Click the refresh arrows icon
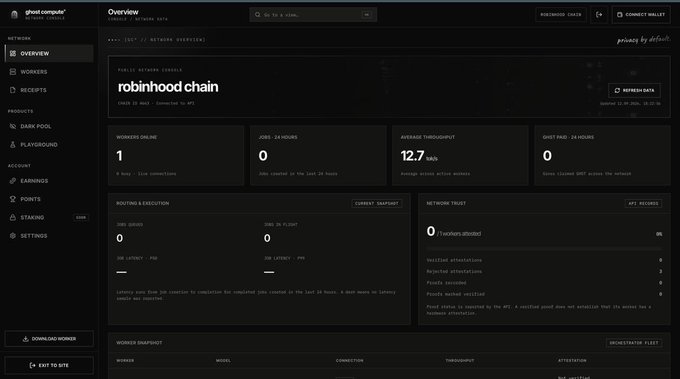 tap(617, 90)
